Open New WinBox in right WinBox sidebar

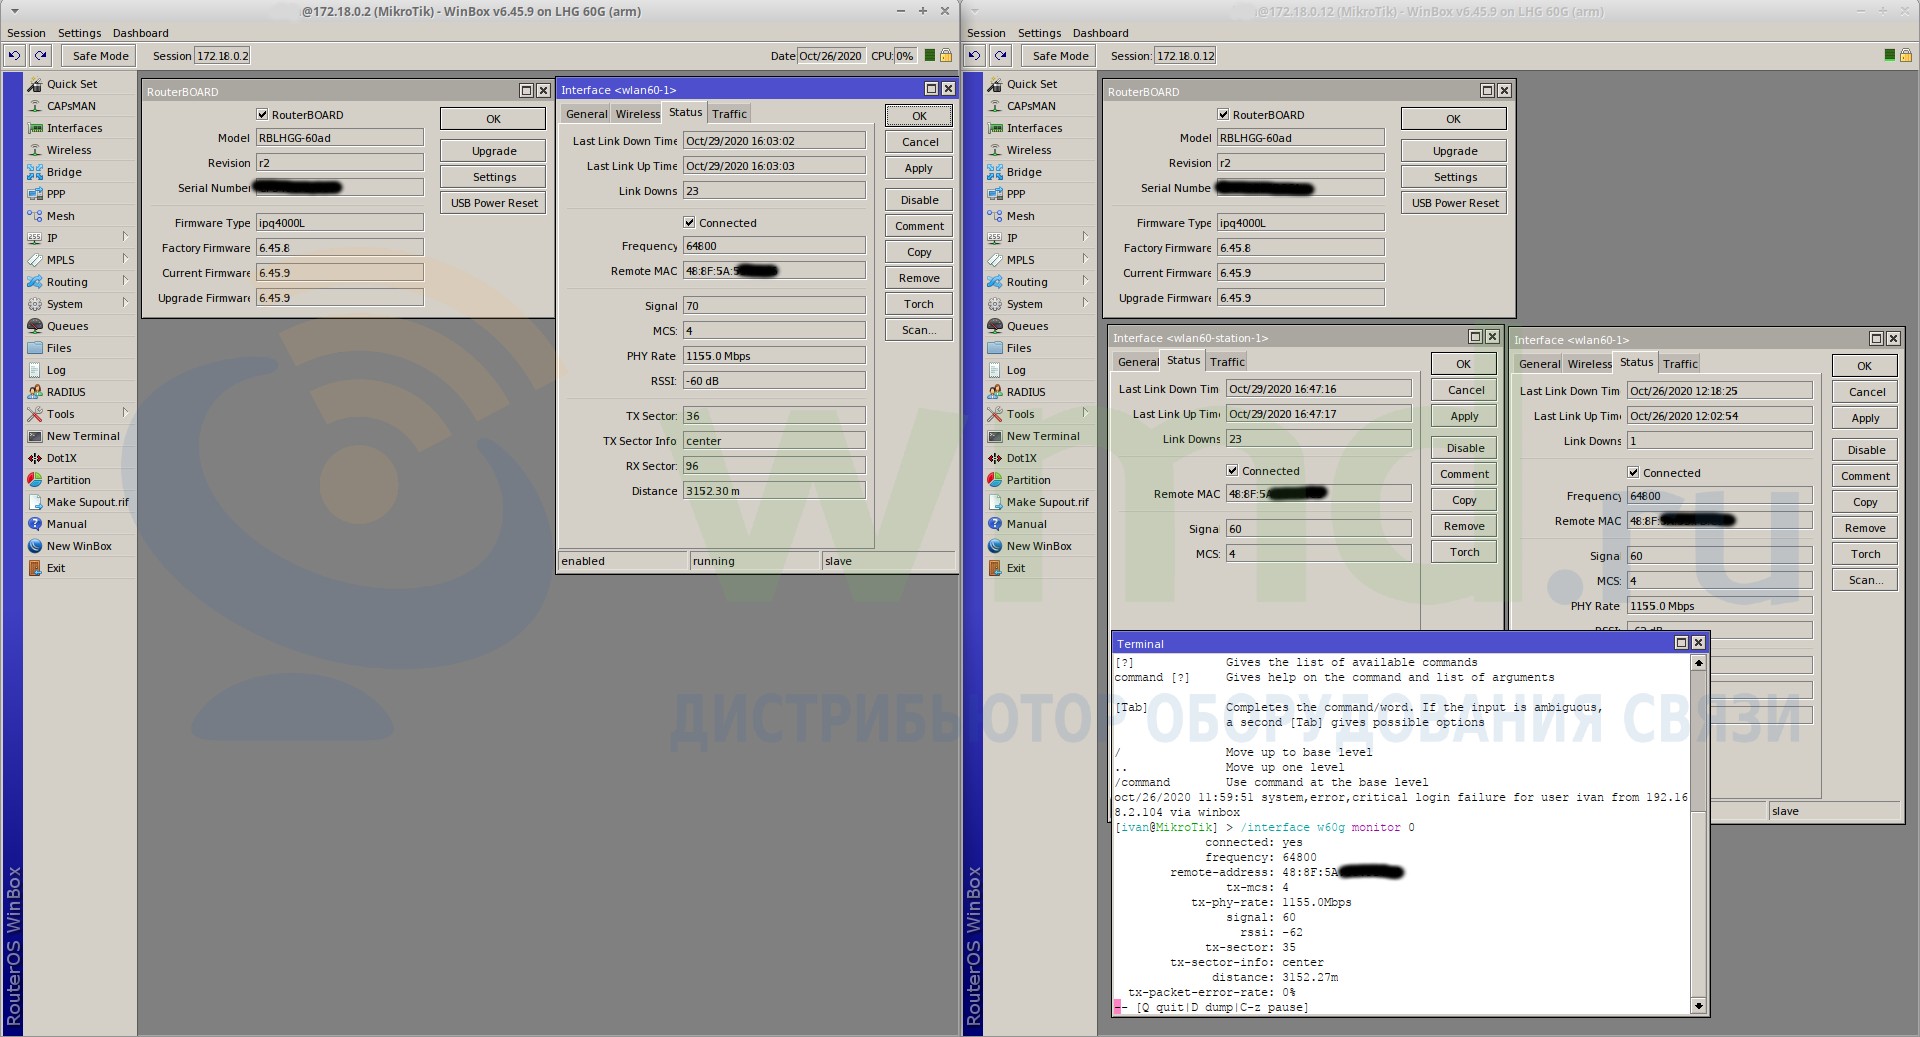1040,546
